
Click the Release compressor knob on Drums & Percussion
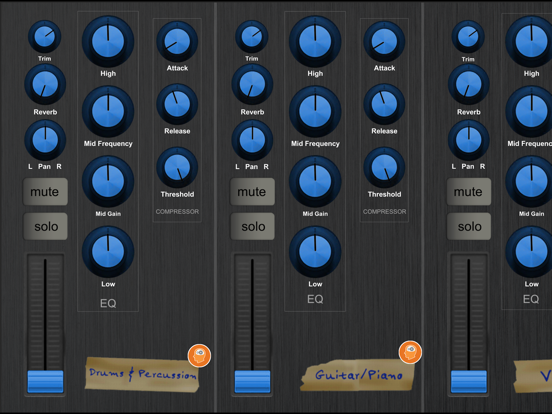pos(177,104)
